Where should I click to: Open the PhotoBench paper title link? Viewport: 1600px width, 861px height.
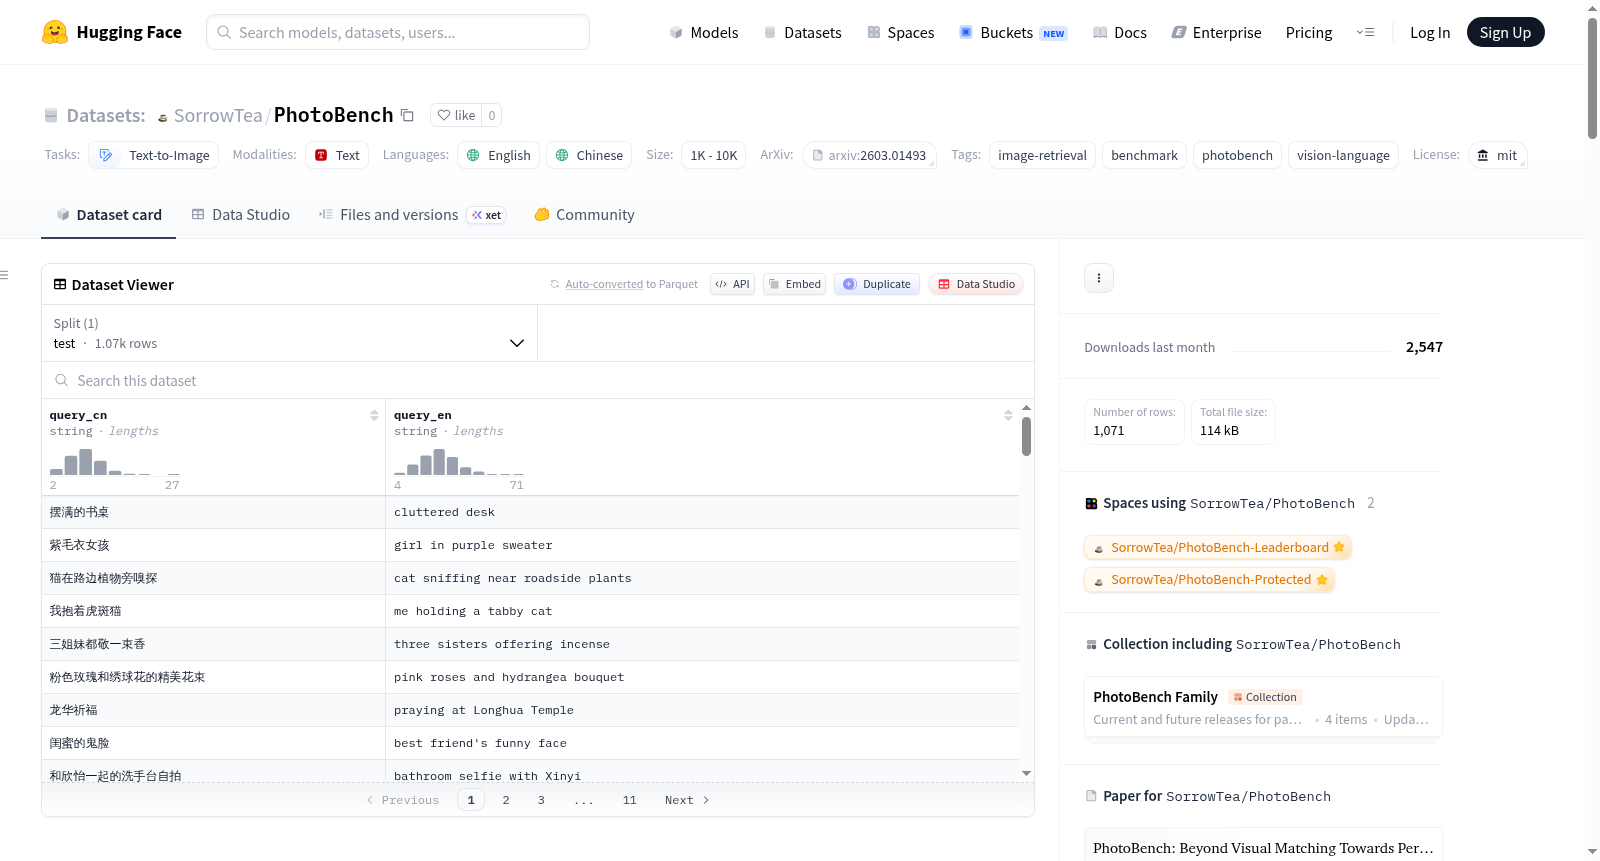[1263, 848]
